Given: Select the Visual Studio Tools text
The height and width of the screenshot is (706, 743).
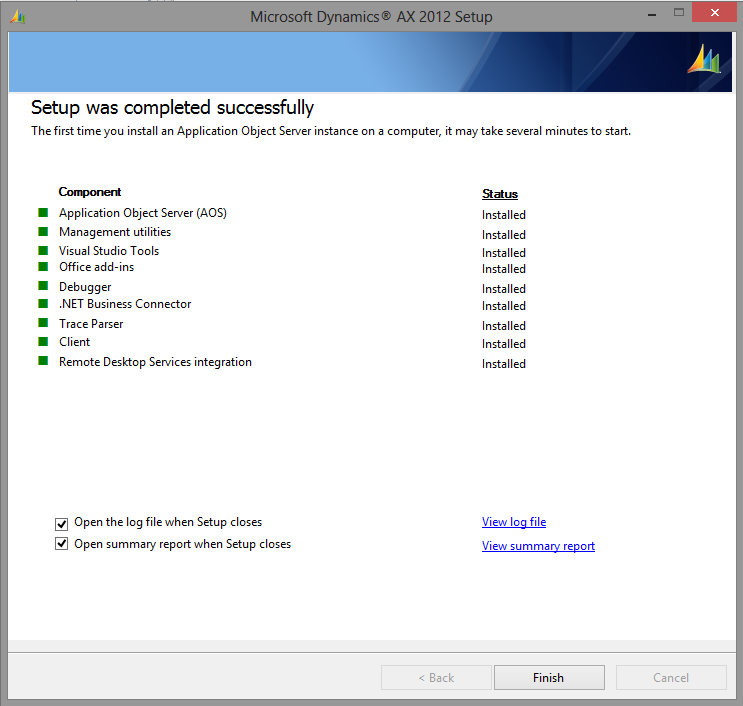Looking at the screenshot, I should [109, 251].
